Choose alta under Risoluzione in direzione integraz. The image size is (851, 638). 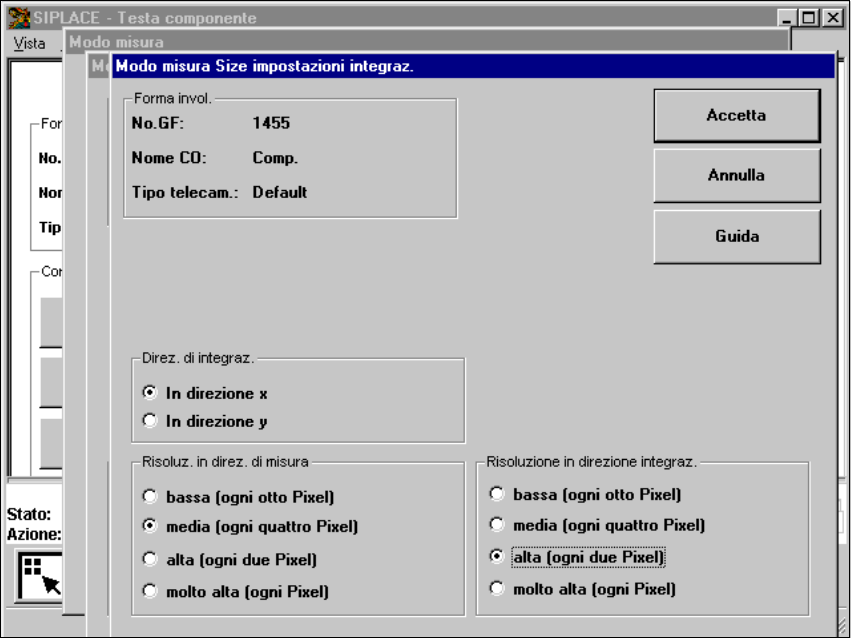497,557
